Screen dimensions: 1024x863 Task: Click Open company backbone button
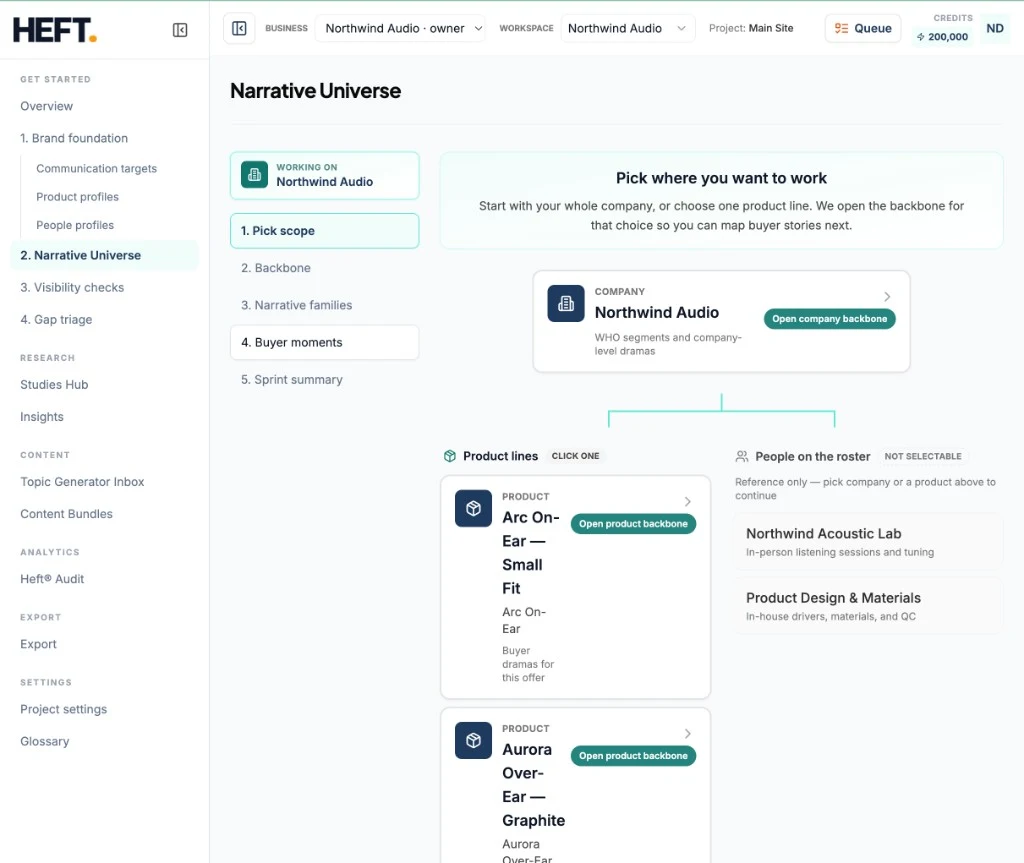tap(829, 319)
